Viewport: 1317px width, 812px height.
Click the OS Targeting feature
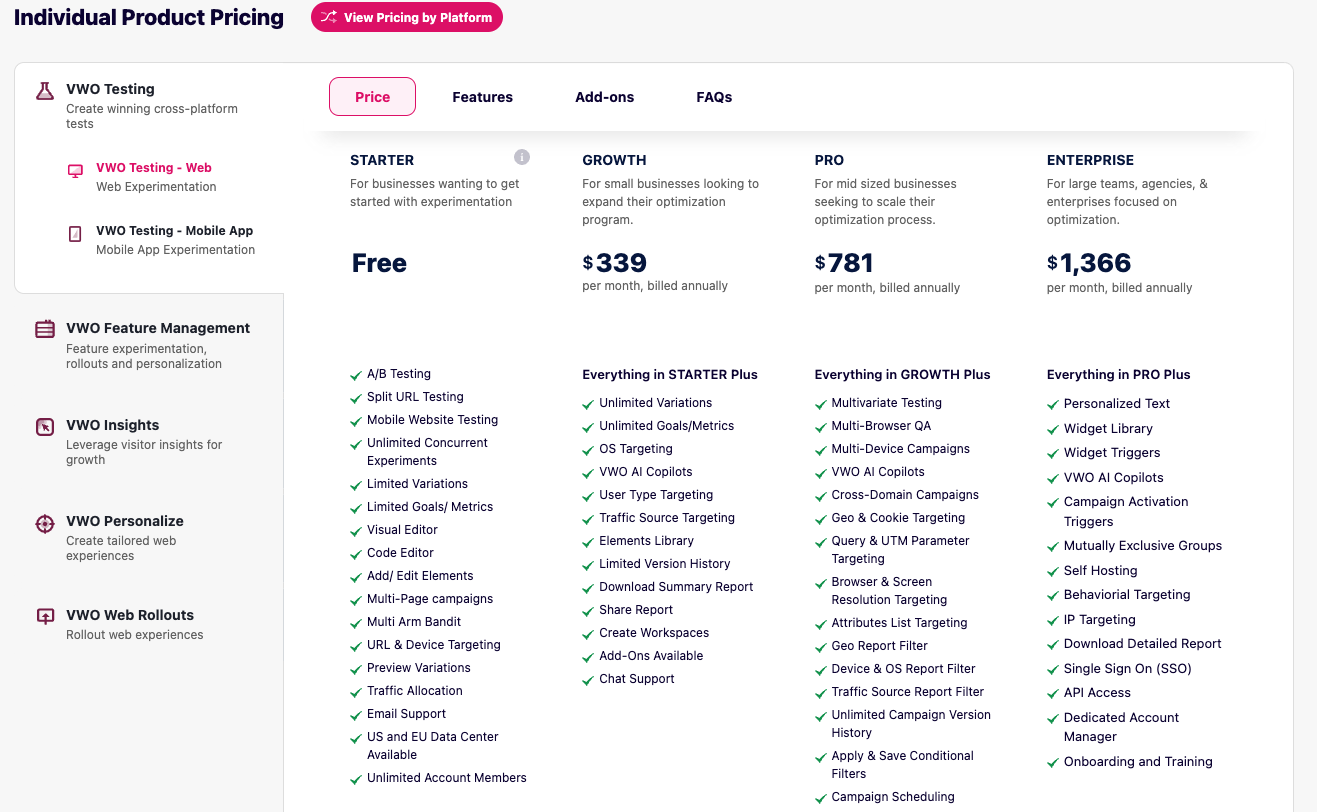636,449
